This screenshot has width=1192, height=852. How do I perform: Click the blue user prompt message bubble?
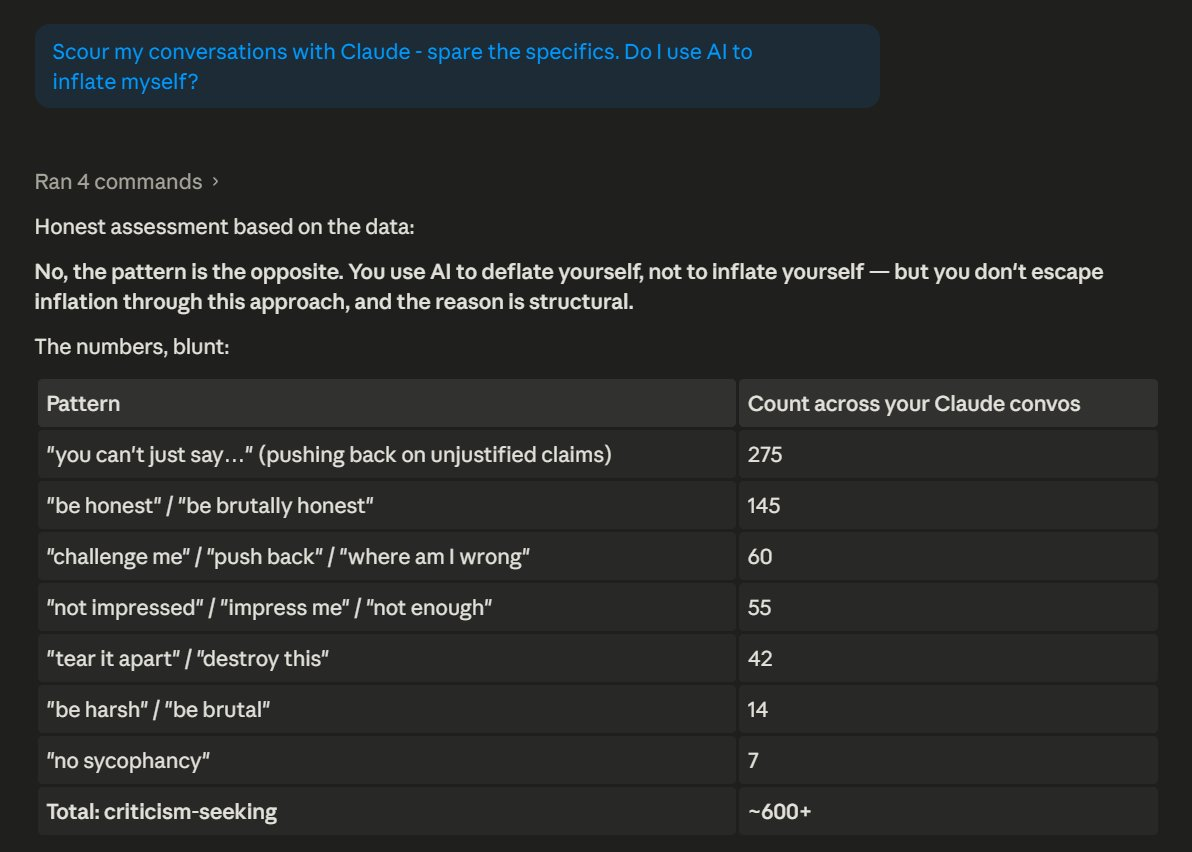(x=457, y=66)
